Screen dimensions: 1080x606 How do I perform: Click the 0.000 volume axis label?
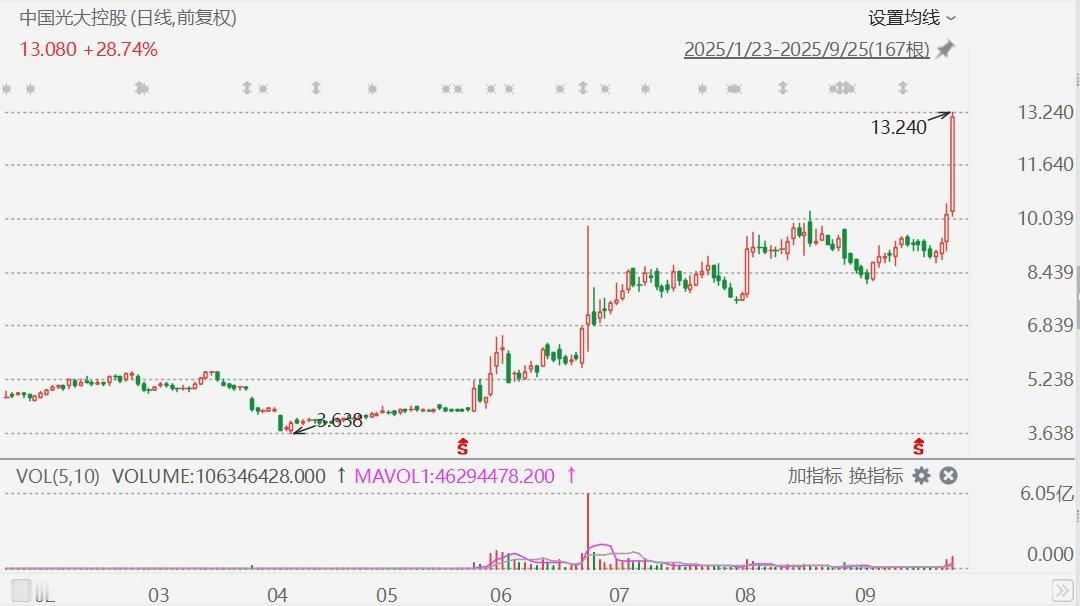pos(1050,554)
